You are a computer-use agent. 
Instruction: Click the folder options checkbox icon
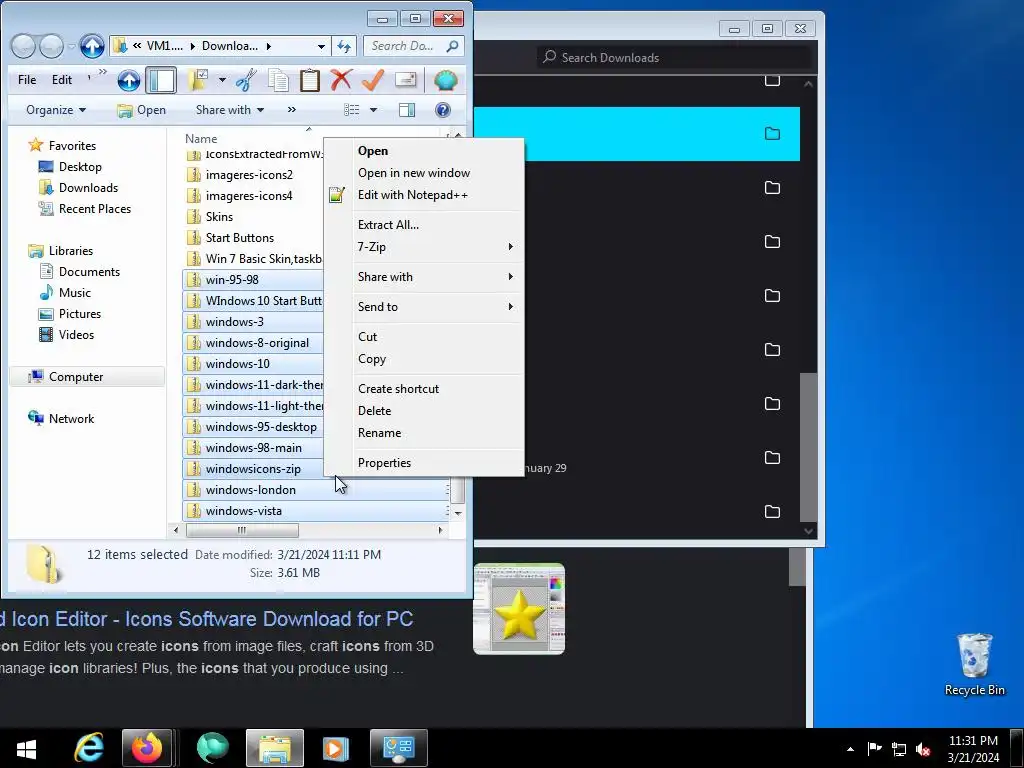198,80
